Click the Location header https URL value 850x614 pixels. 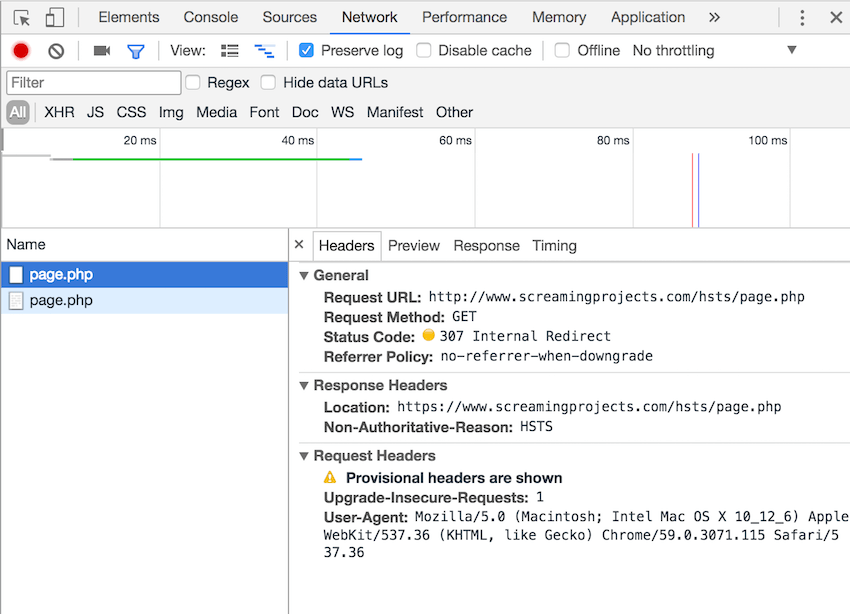coord(589,407)
